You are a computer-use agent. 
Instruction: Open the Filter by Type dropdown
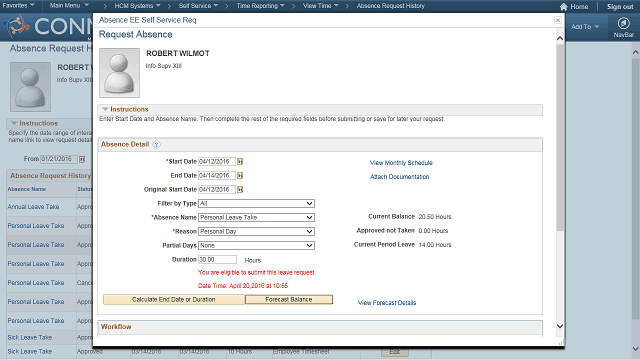pos(256,203)
